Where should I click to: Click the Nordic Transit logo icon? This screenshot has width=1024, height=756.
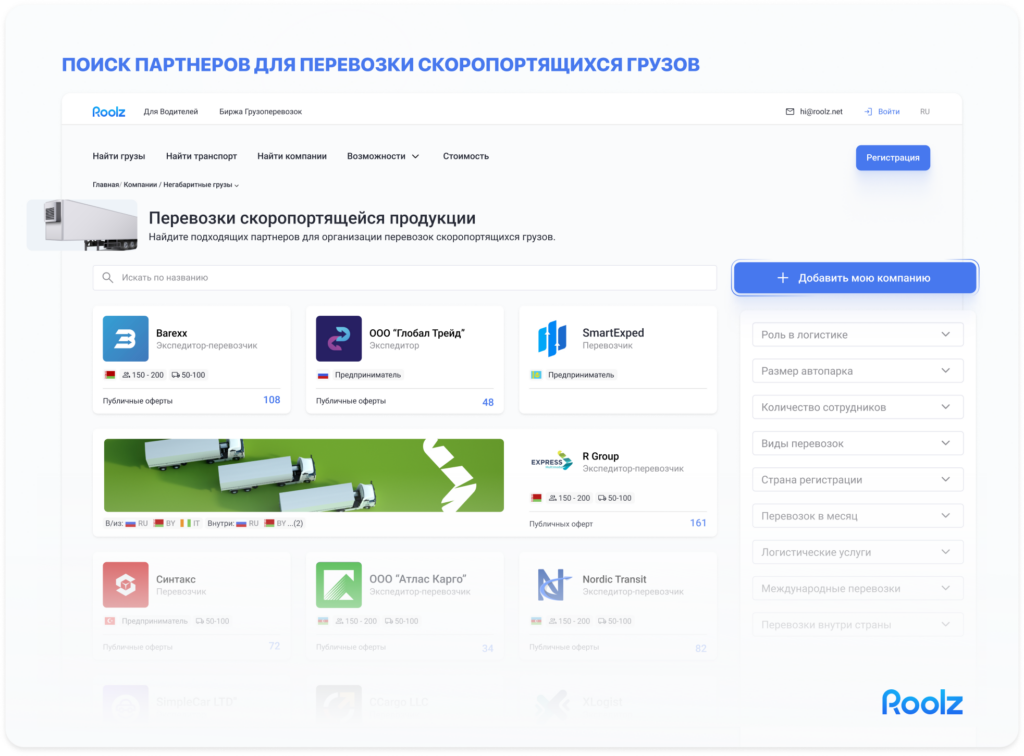pos(552,583)
